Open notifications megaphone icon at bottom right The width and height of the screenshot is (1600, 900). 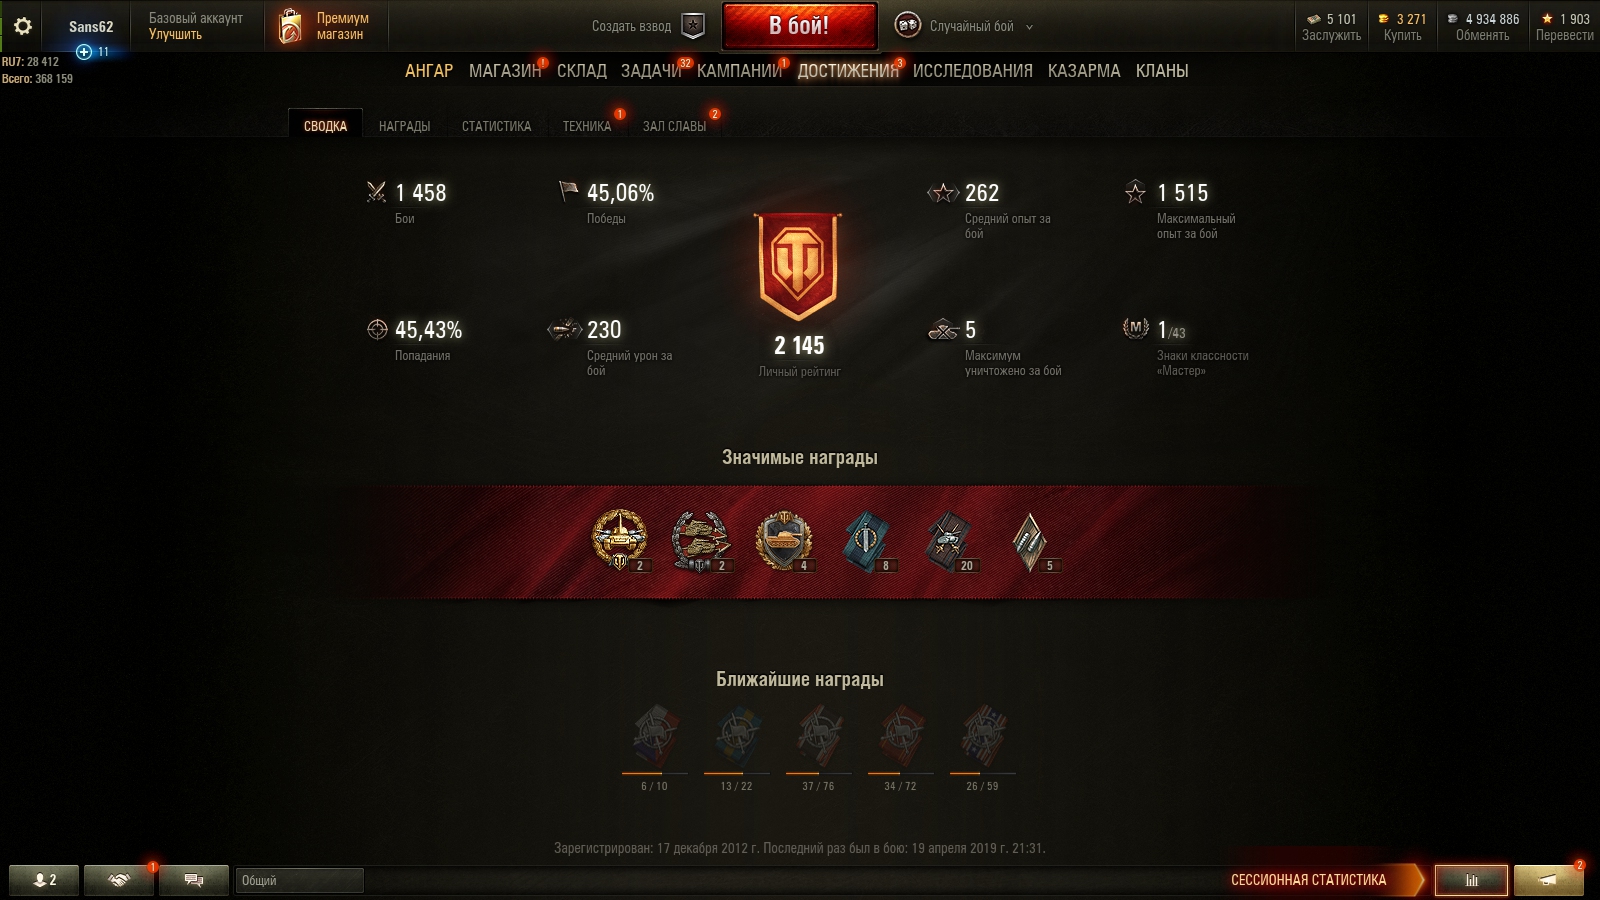pyautogui.click(x=1548, y=880)
